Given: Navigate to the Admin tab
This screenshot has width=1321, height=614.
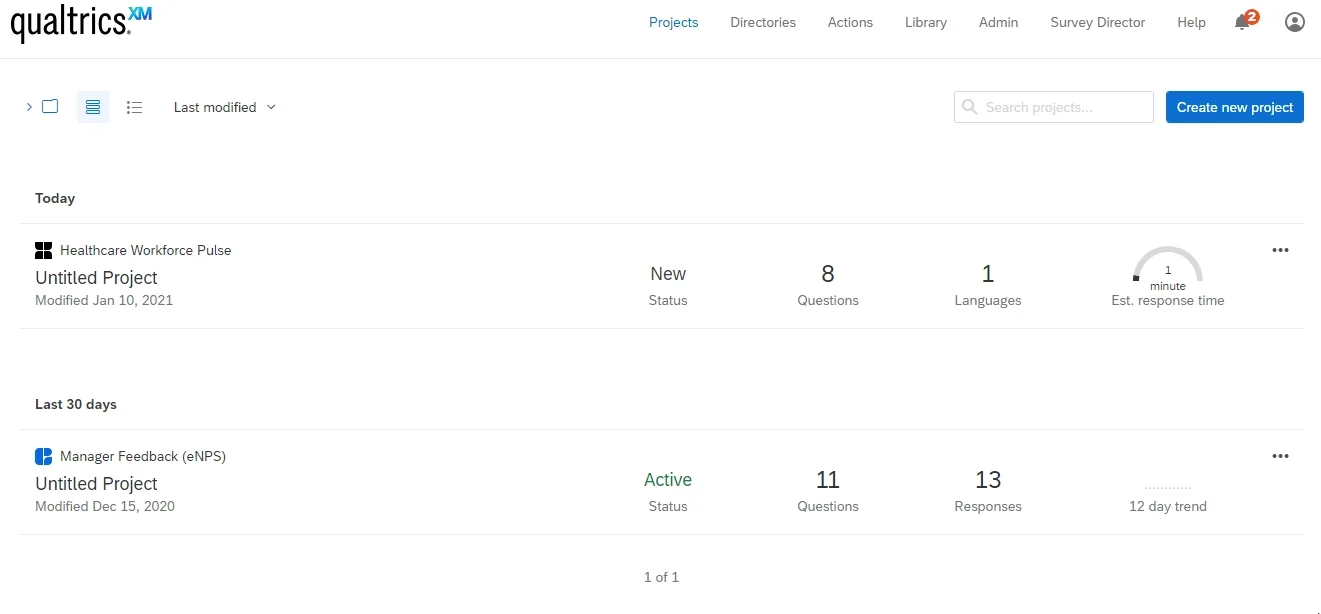Looking at the screenshot, I should click(x=999, y=22).
